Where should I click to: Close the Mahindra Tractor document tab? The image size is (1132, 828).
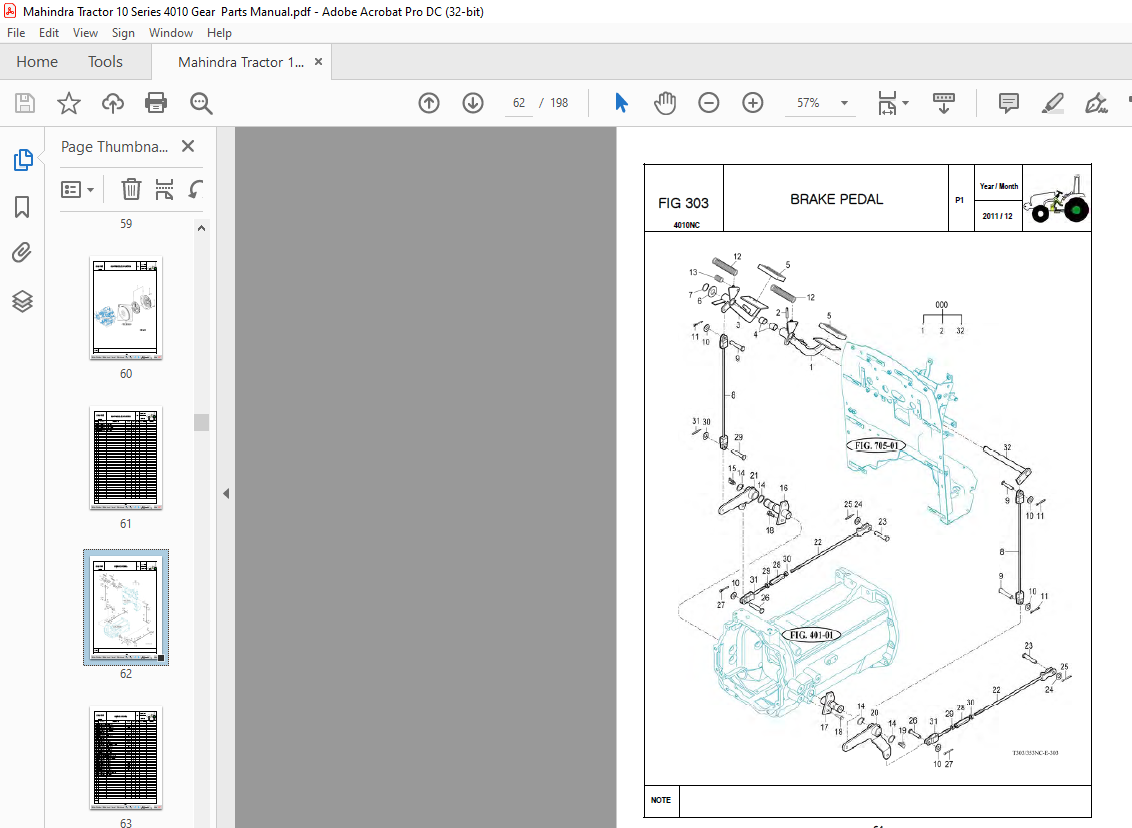(x=318, y=62)
